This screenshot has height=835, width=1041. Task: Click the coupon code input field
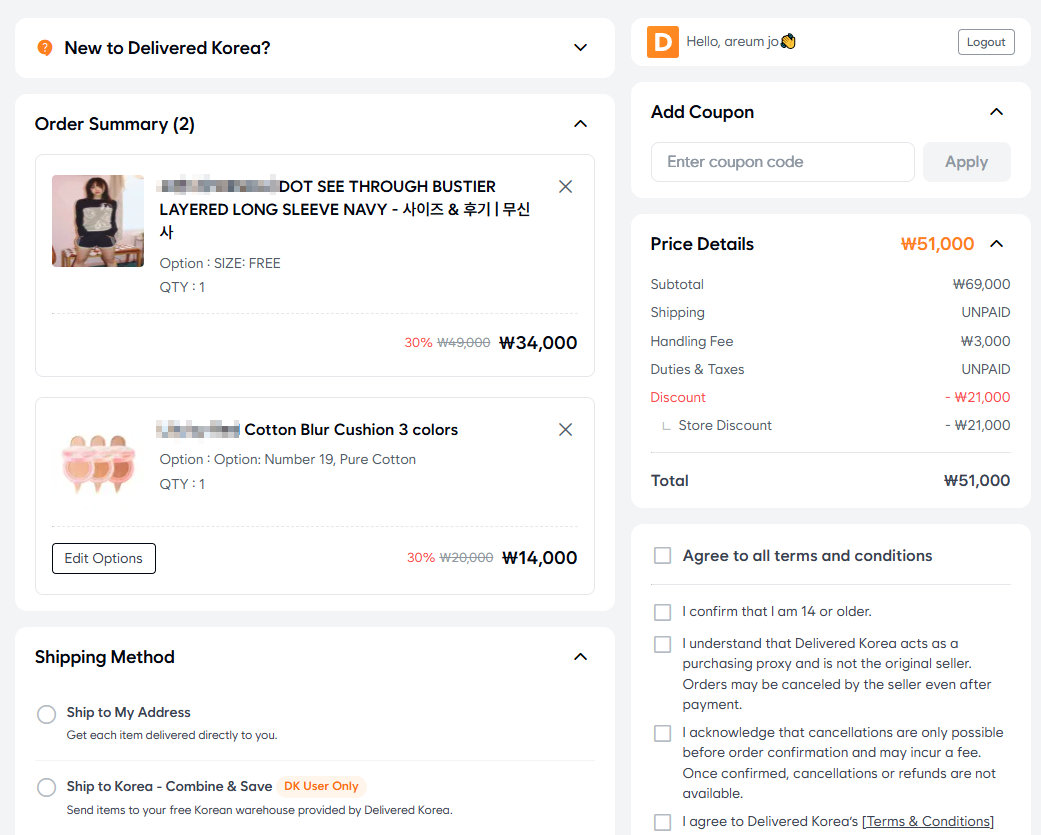[783, 162]
